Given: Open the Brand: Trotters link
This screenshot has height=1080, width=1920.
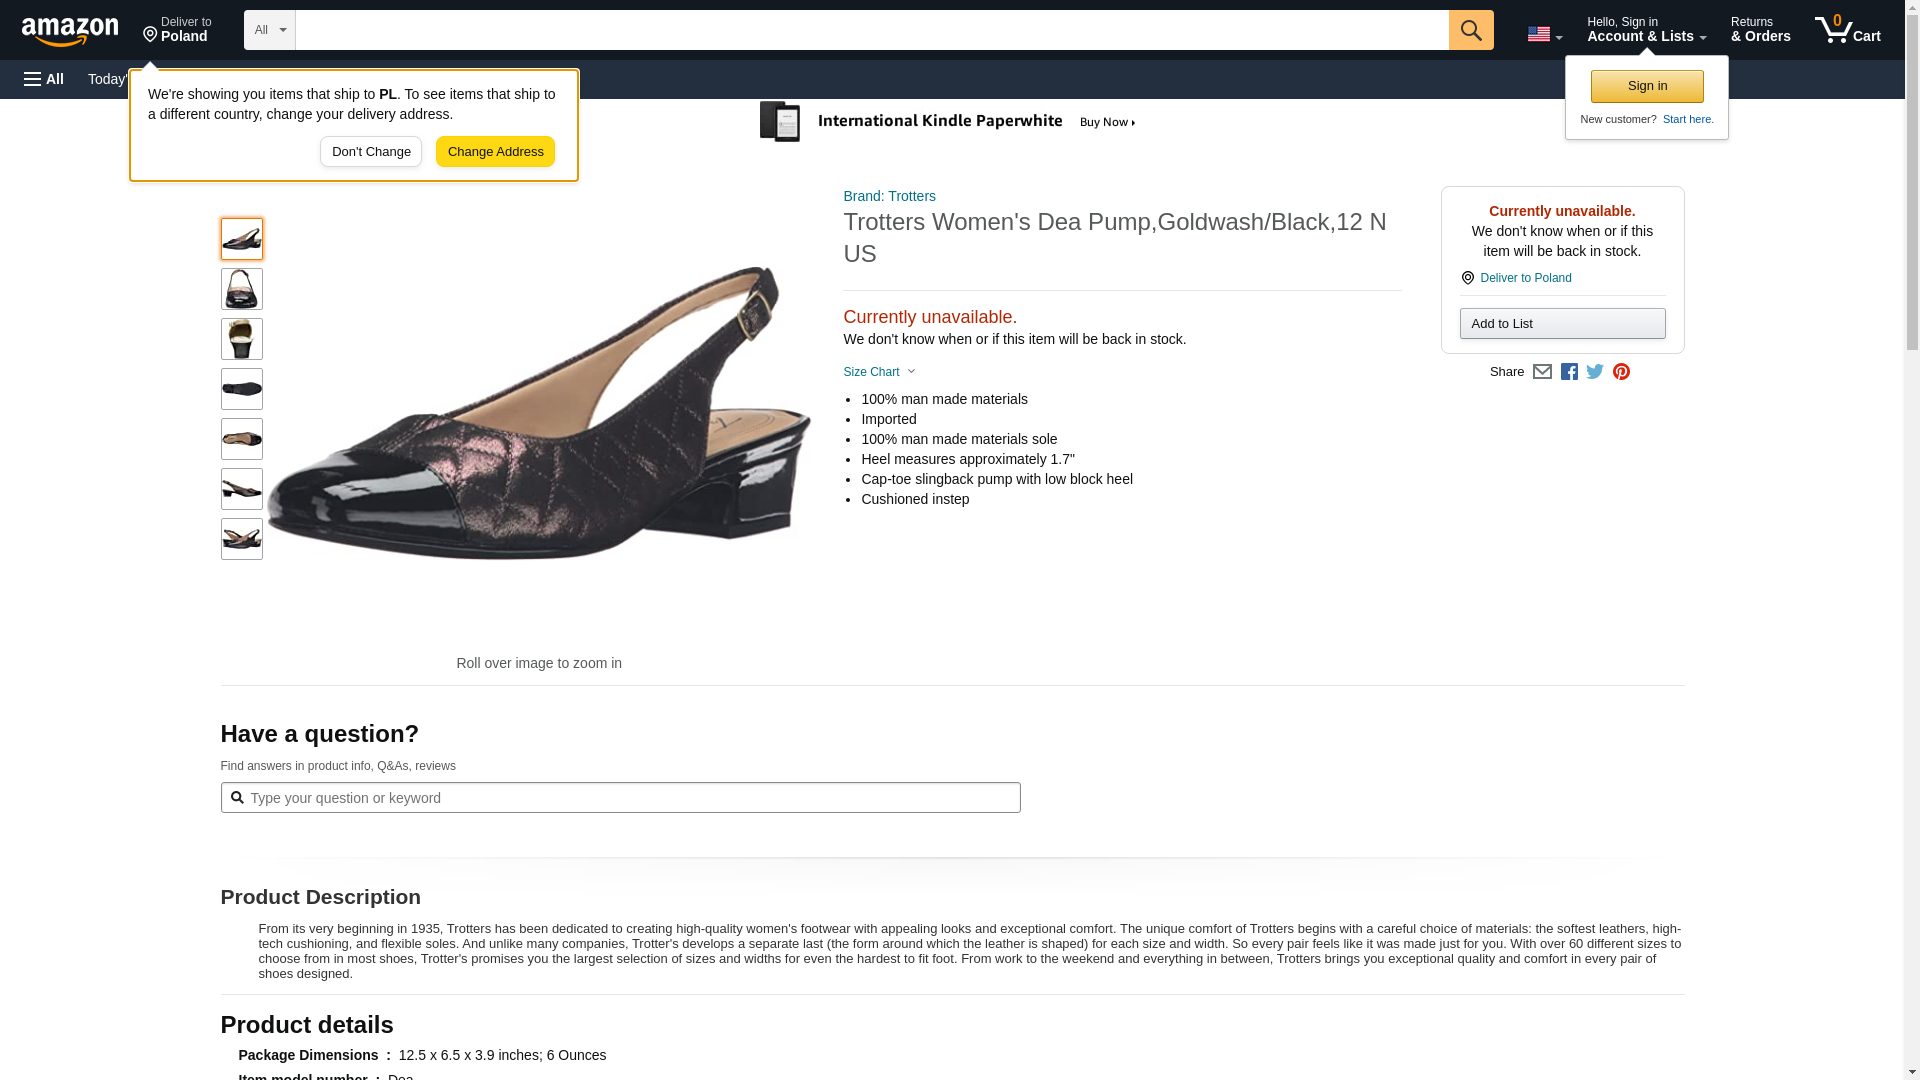Looking at the screenshot, I should point(889,196).
